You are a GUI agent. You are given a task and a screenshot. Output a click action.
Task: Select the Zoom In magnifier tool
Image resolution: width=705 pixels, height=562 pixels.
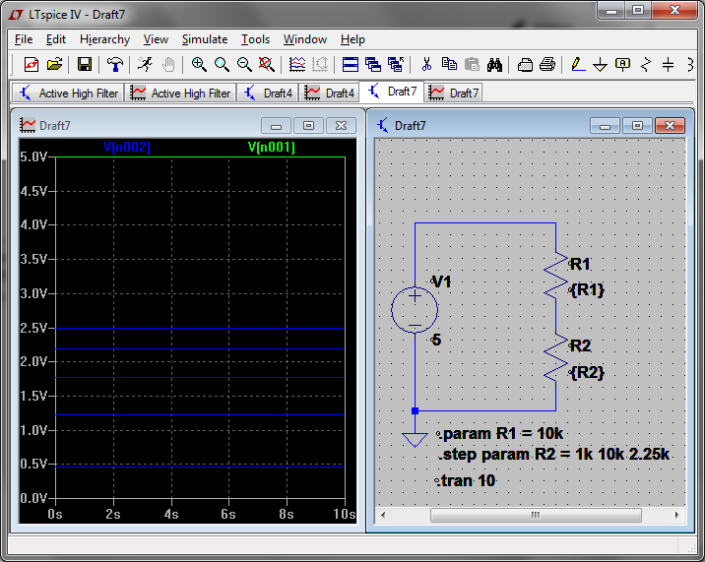click(x=199, y=65)
